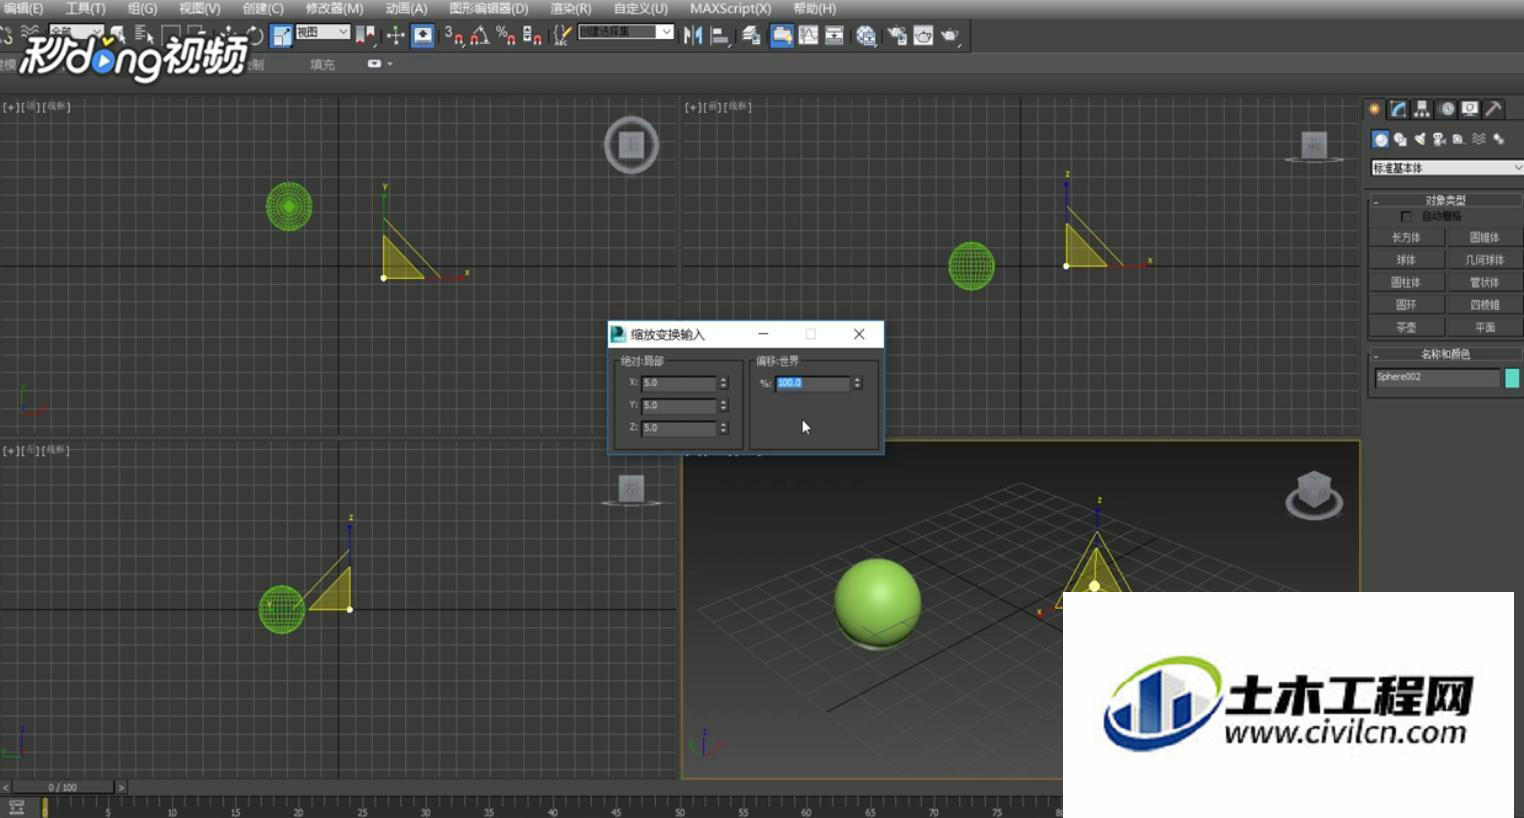Click the perspective viewport ViewCube
Image resolution: width=1524 pixels, height=818 pixels.
pos(1313,494)
